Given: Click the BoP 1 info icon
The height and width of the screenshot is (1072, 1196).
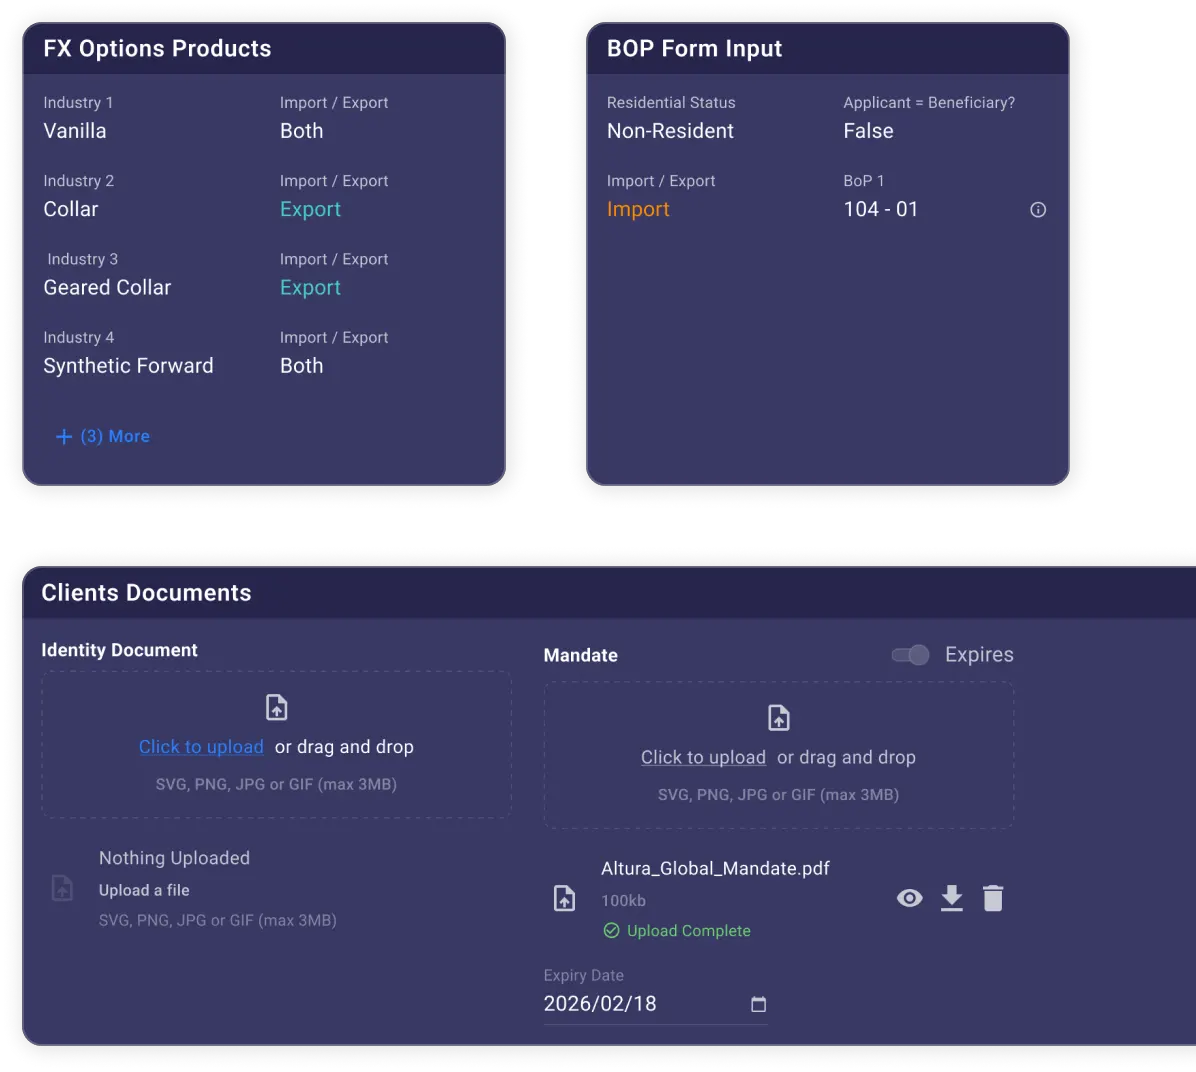Looking at the screenshot, I should [1038, 210].
